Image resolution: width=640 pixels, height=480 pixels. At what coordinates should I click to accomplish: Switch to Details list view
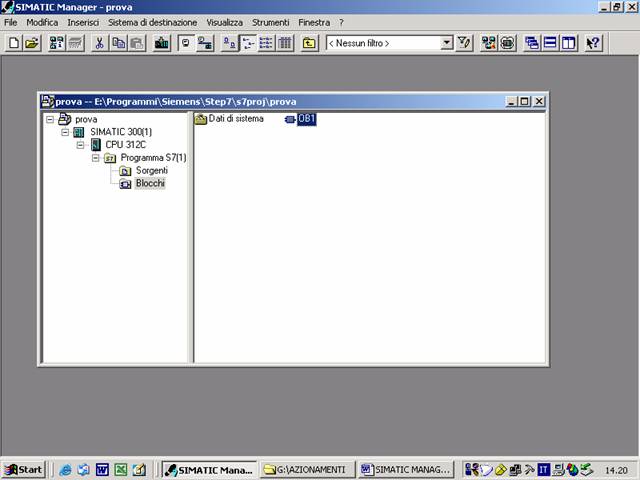[x=285, y=43]
